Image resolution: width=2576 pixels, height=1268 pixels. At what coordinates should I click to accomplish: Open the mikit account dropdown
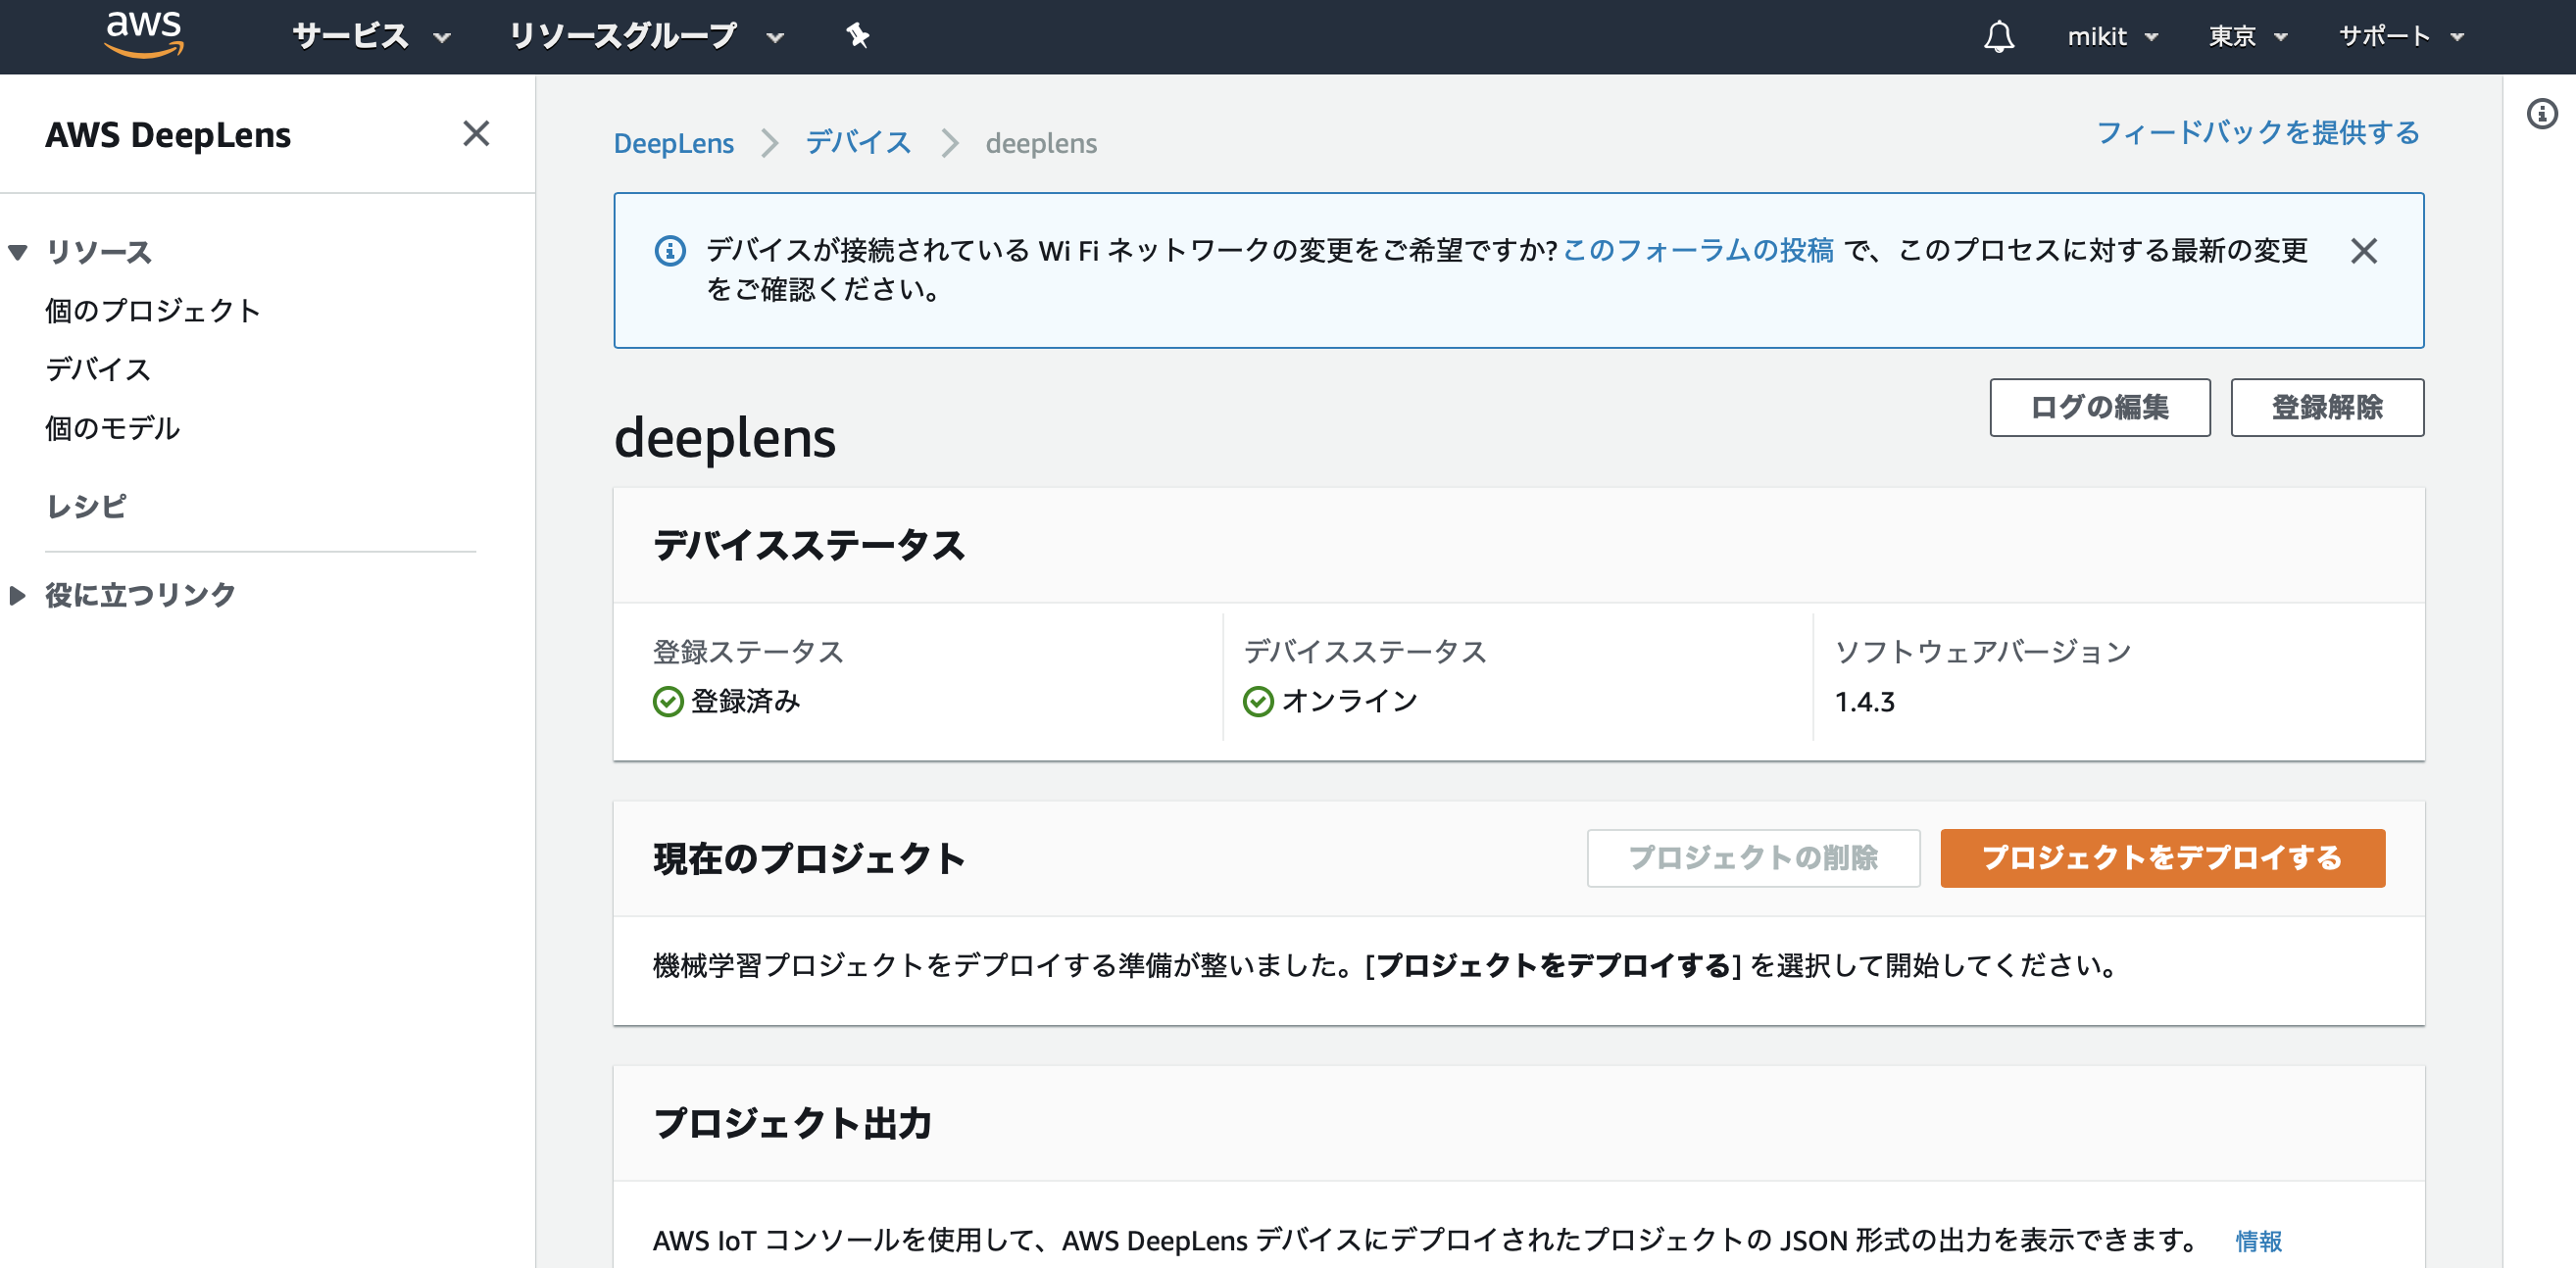click(2112, 37)
